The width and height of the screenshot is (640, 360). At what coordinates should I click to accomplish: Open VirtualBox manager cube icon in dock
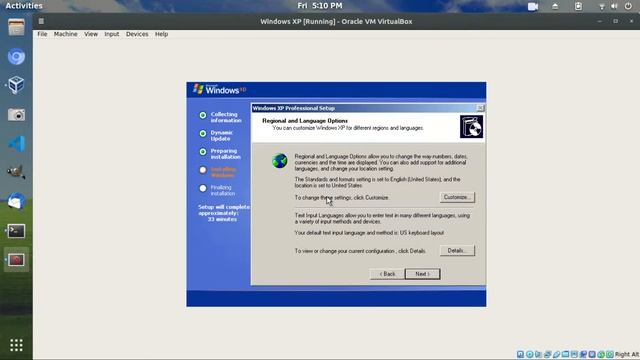[16, 85]
